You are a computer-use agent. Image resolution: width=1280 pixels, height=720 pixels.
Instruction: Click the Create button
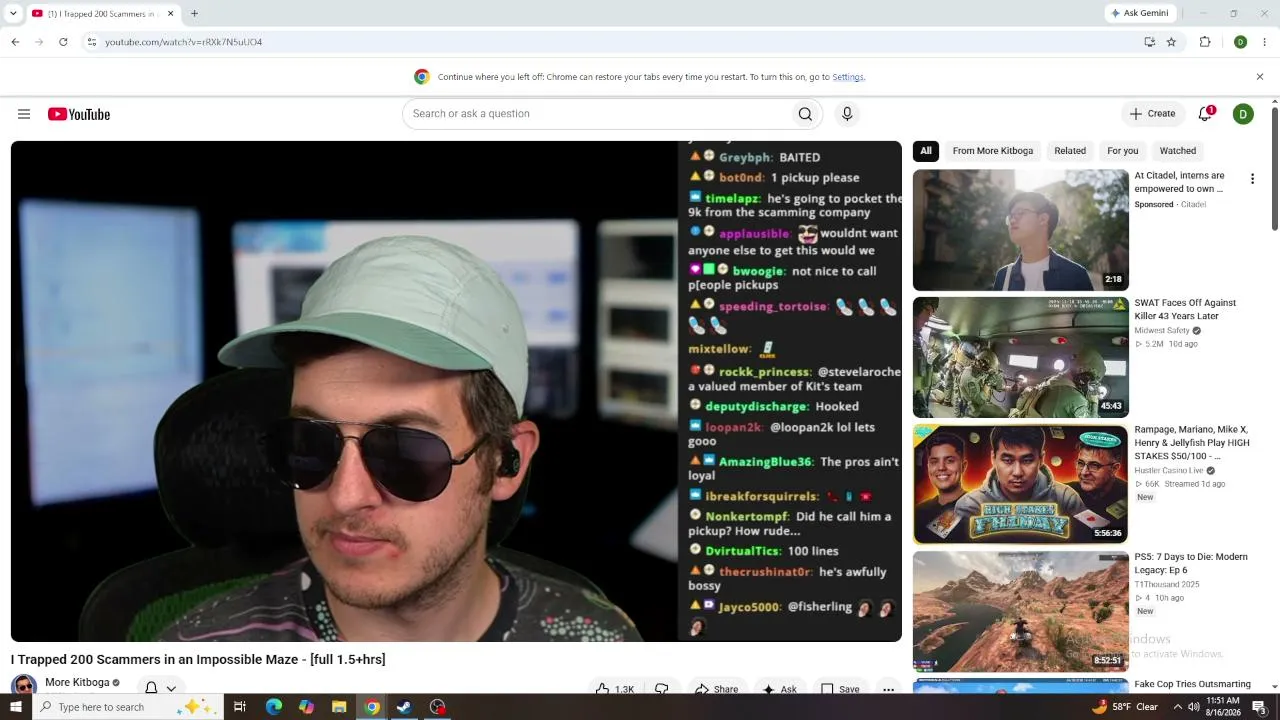tap(1152, 114)
